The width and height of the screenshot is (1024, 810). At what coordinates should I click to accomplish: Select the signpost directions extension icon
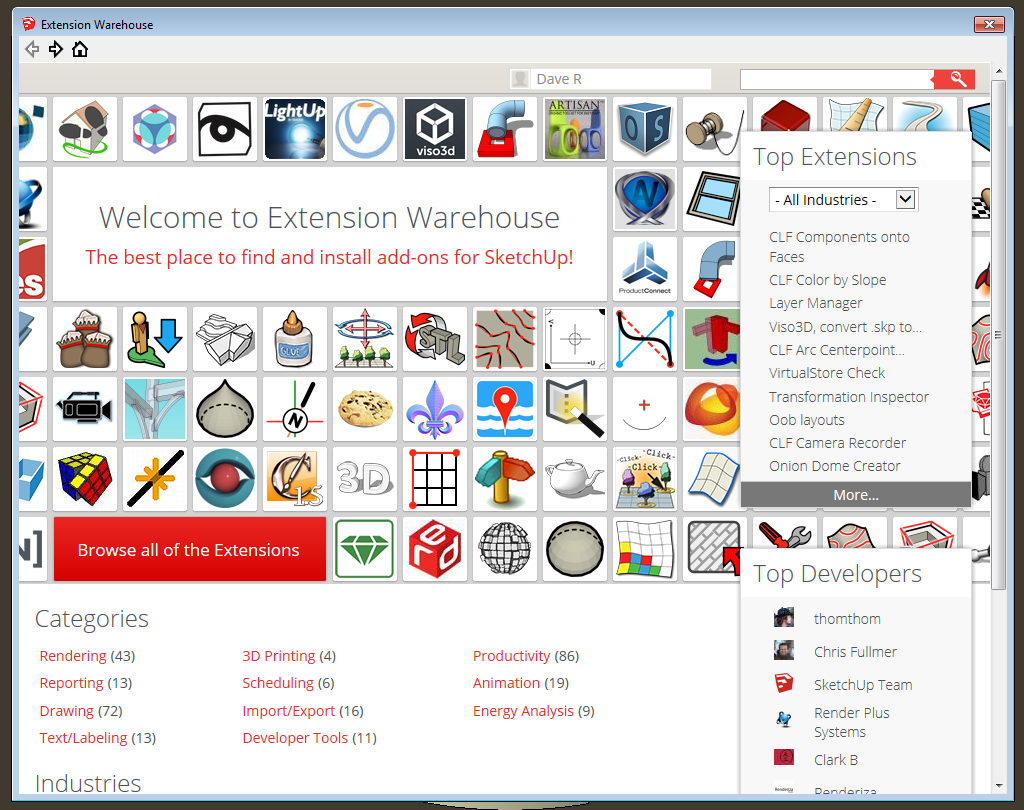[505, 479]
